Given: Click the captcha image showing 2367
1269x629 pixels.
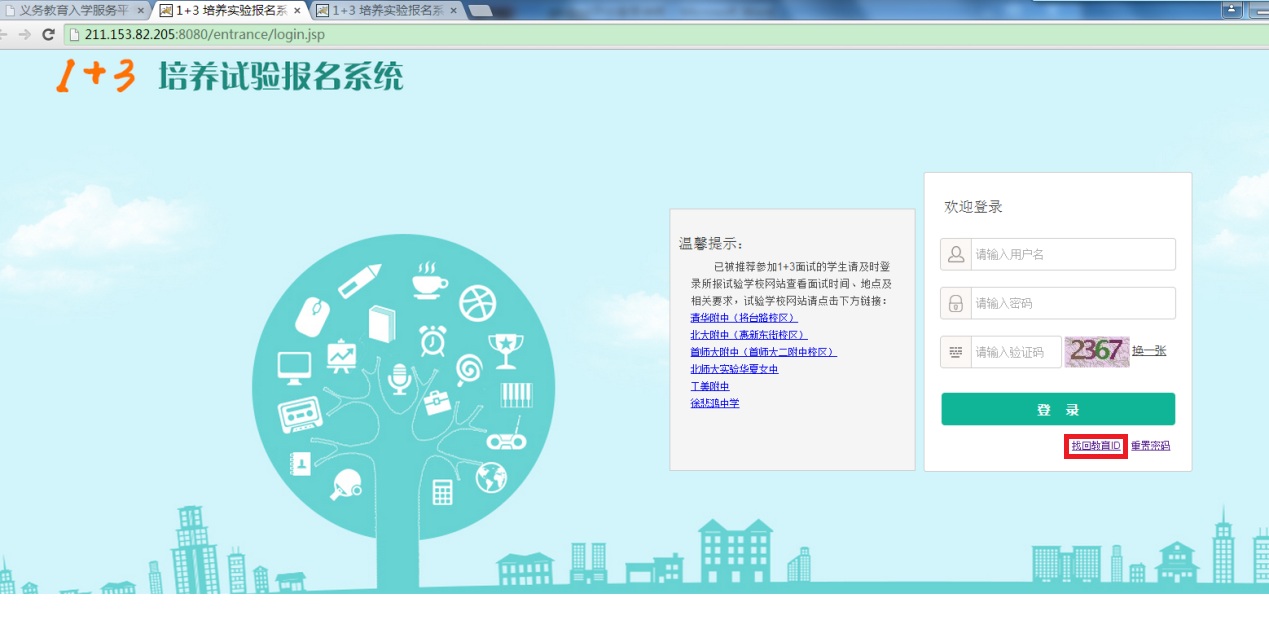Looking at the screenshot, I should [1096, 352].
